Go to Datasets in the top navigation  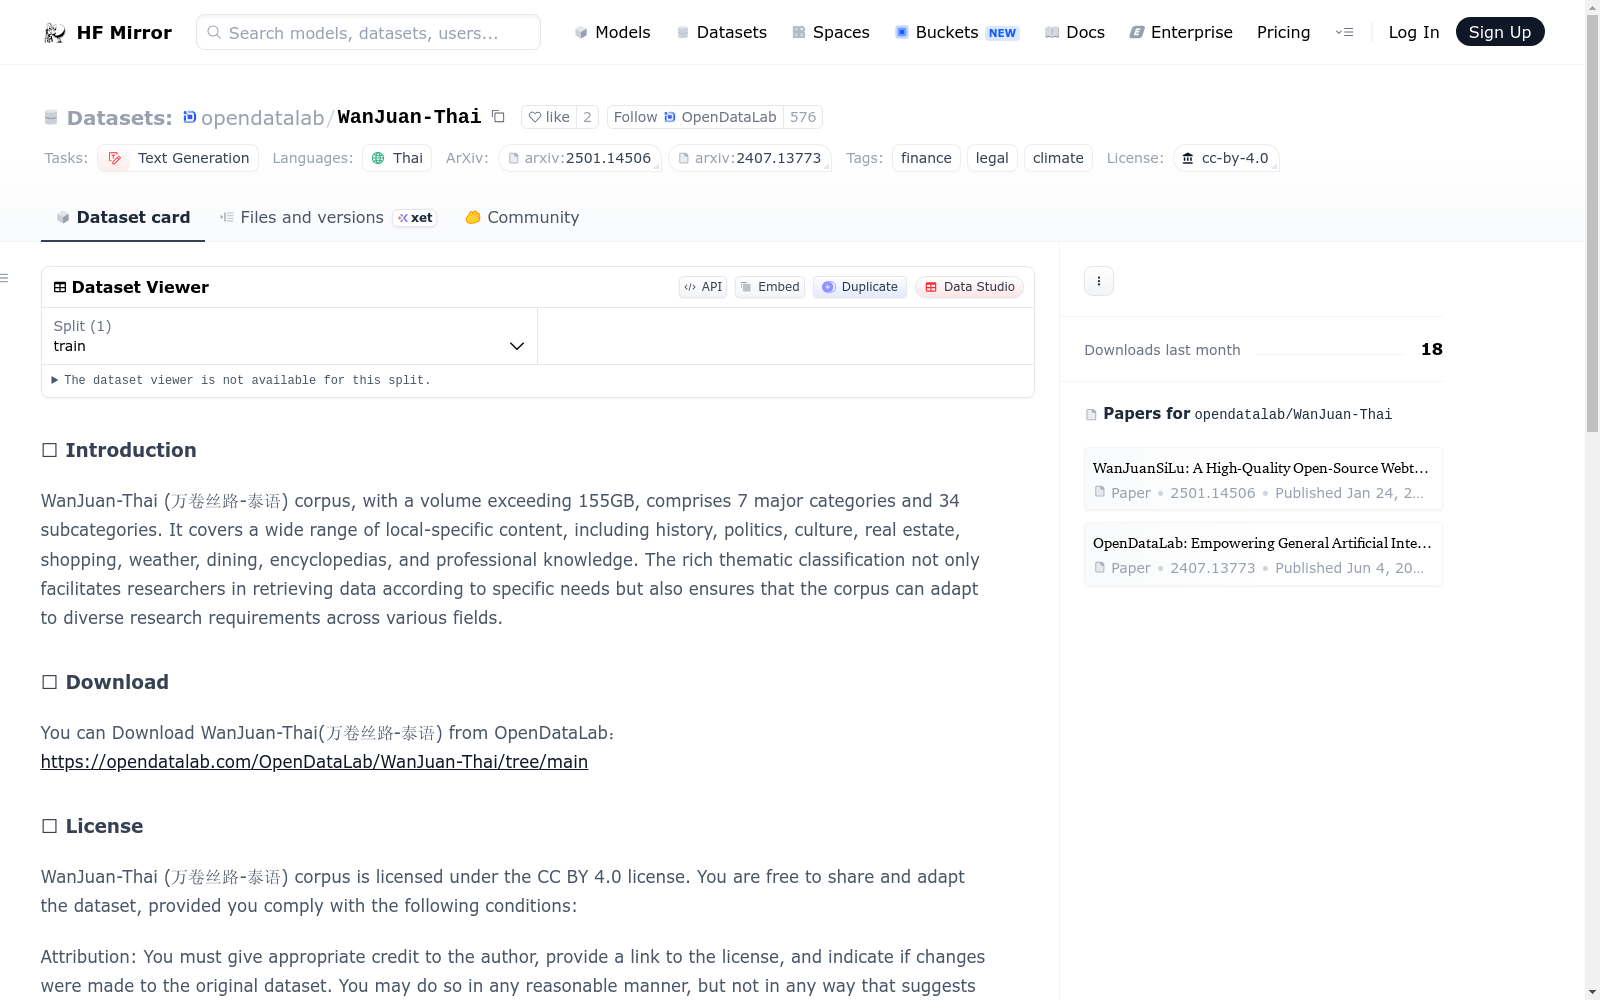[722, 32]
